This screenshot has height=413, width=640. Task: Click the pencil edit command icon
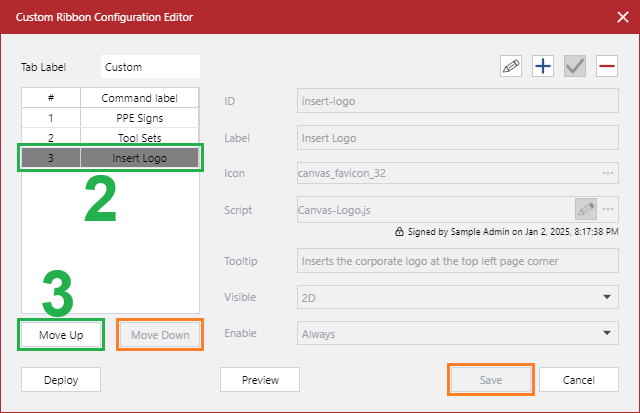pos(512,67)
